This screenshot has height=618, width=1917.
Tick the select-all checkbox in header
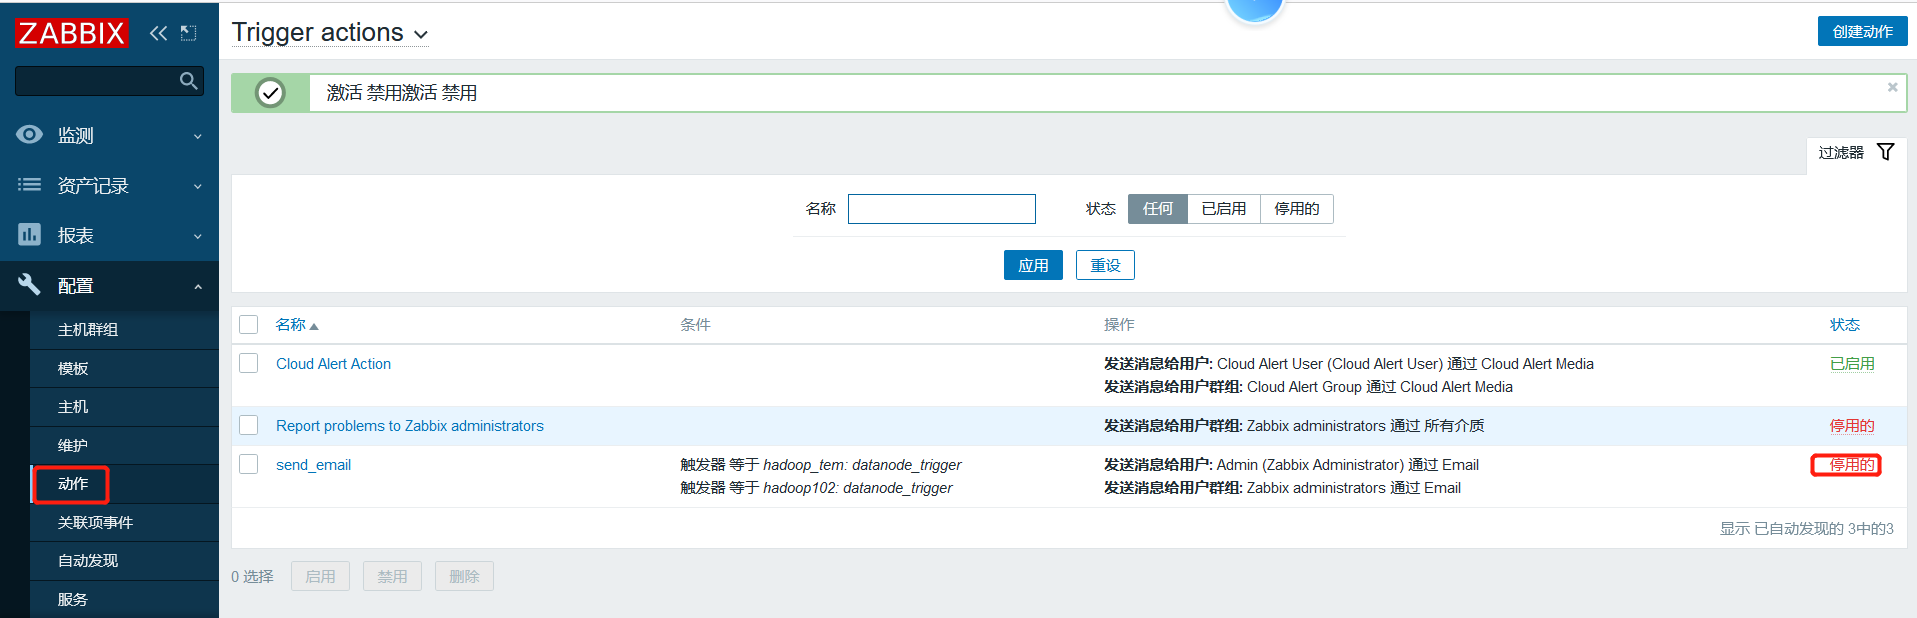point(249,324)
